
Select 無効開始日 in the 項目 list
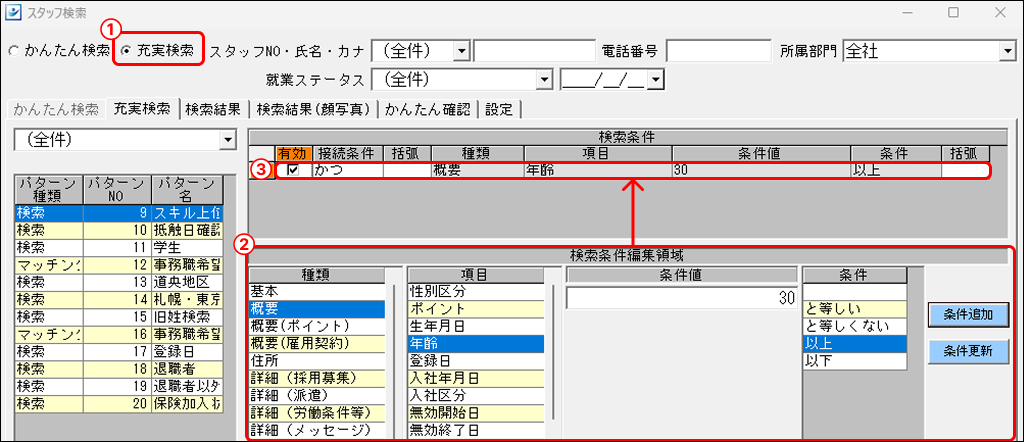point(476,413)
